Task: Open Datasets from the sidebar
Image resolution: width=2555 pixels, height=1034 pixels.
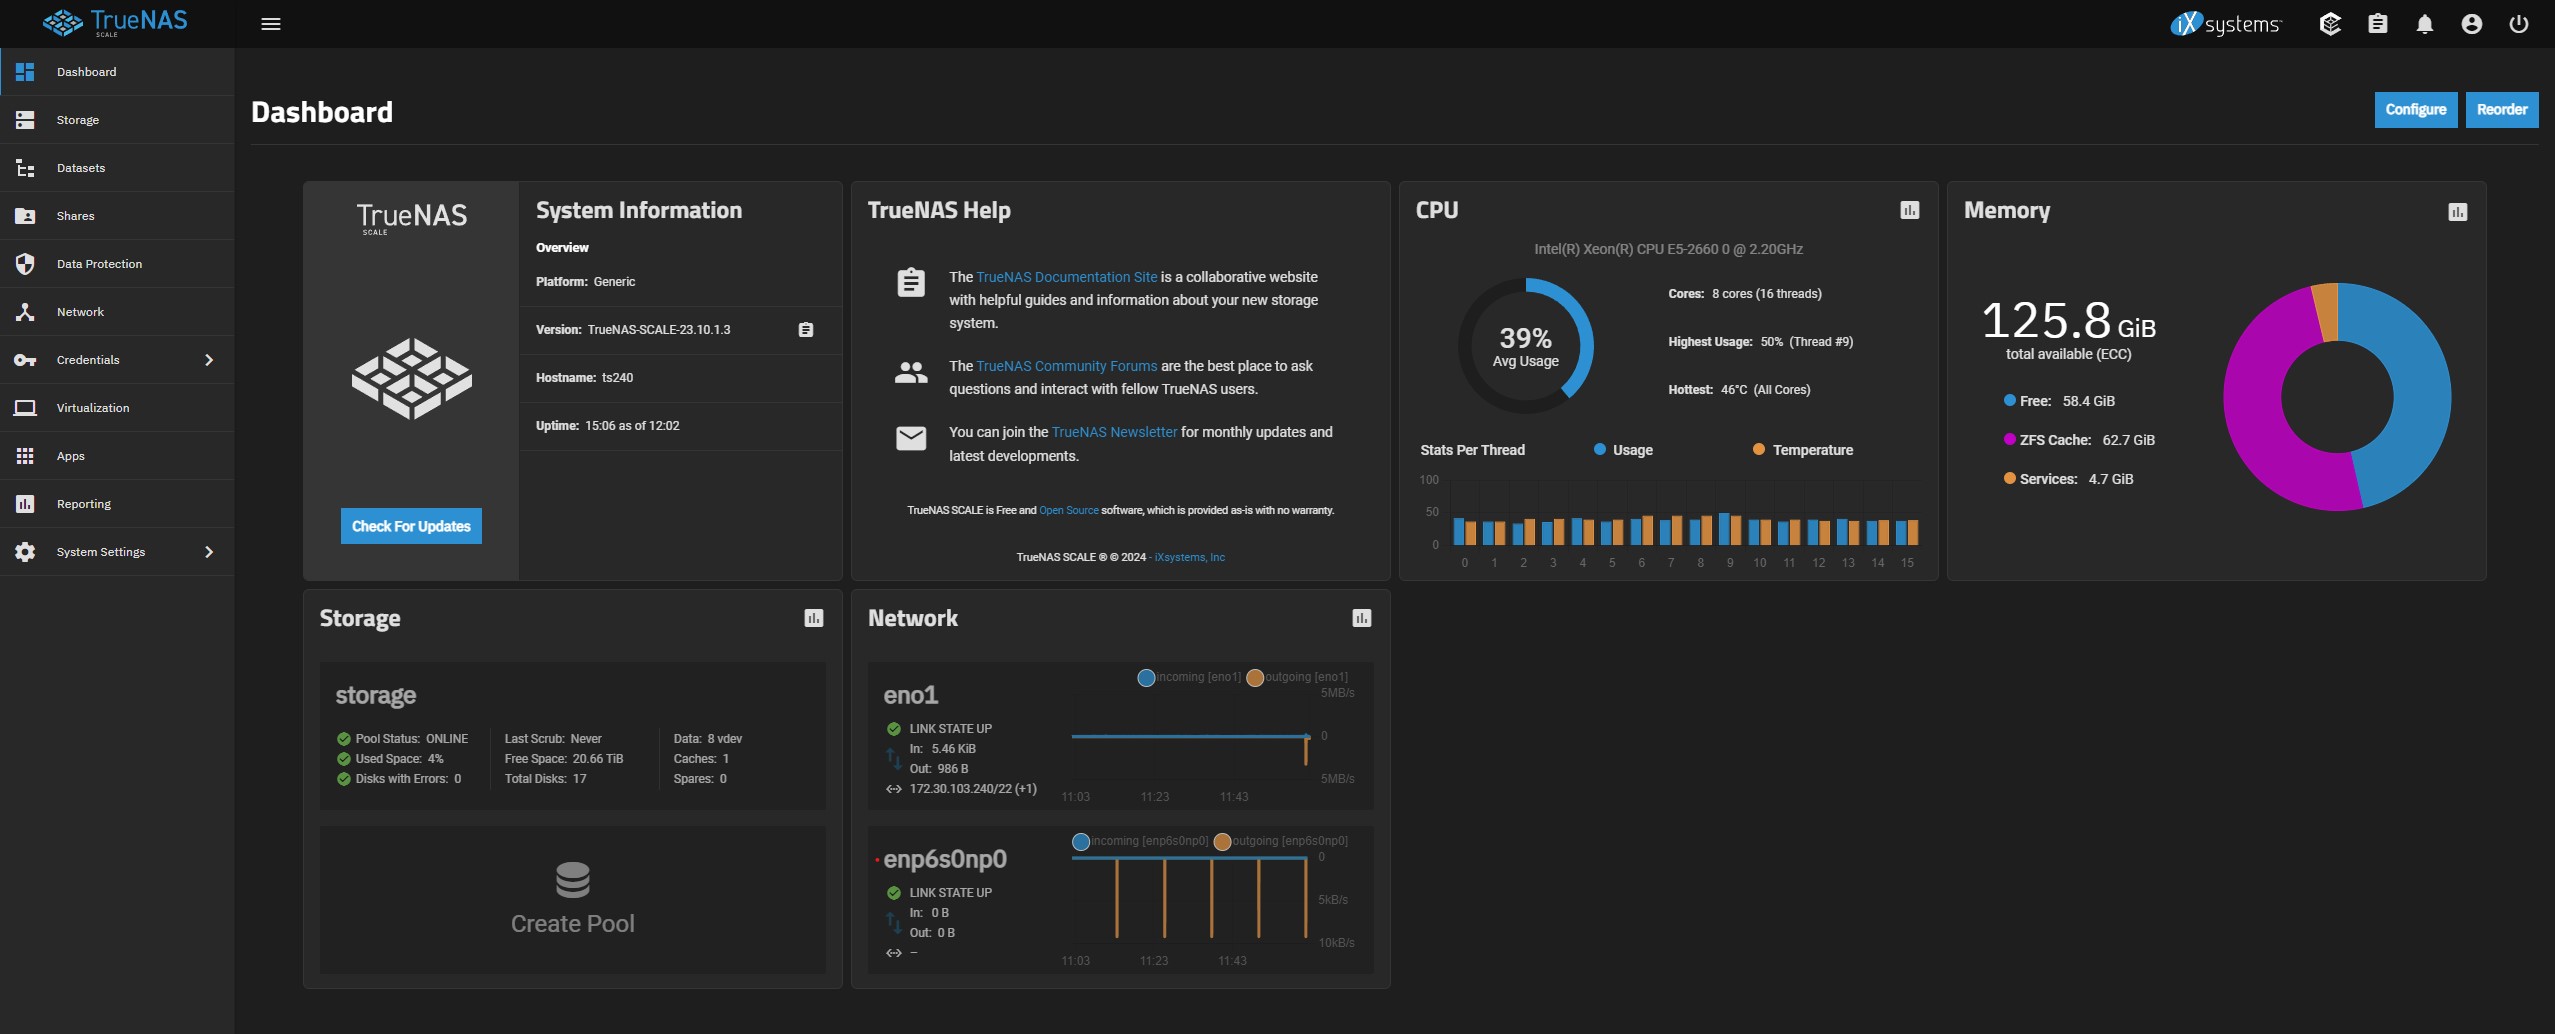Action: pos(117,168)
